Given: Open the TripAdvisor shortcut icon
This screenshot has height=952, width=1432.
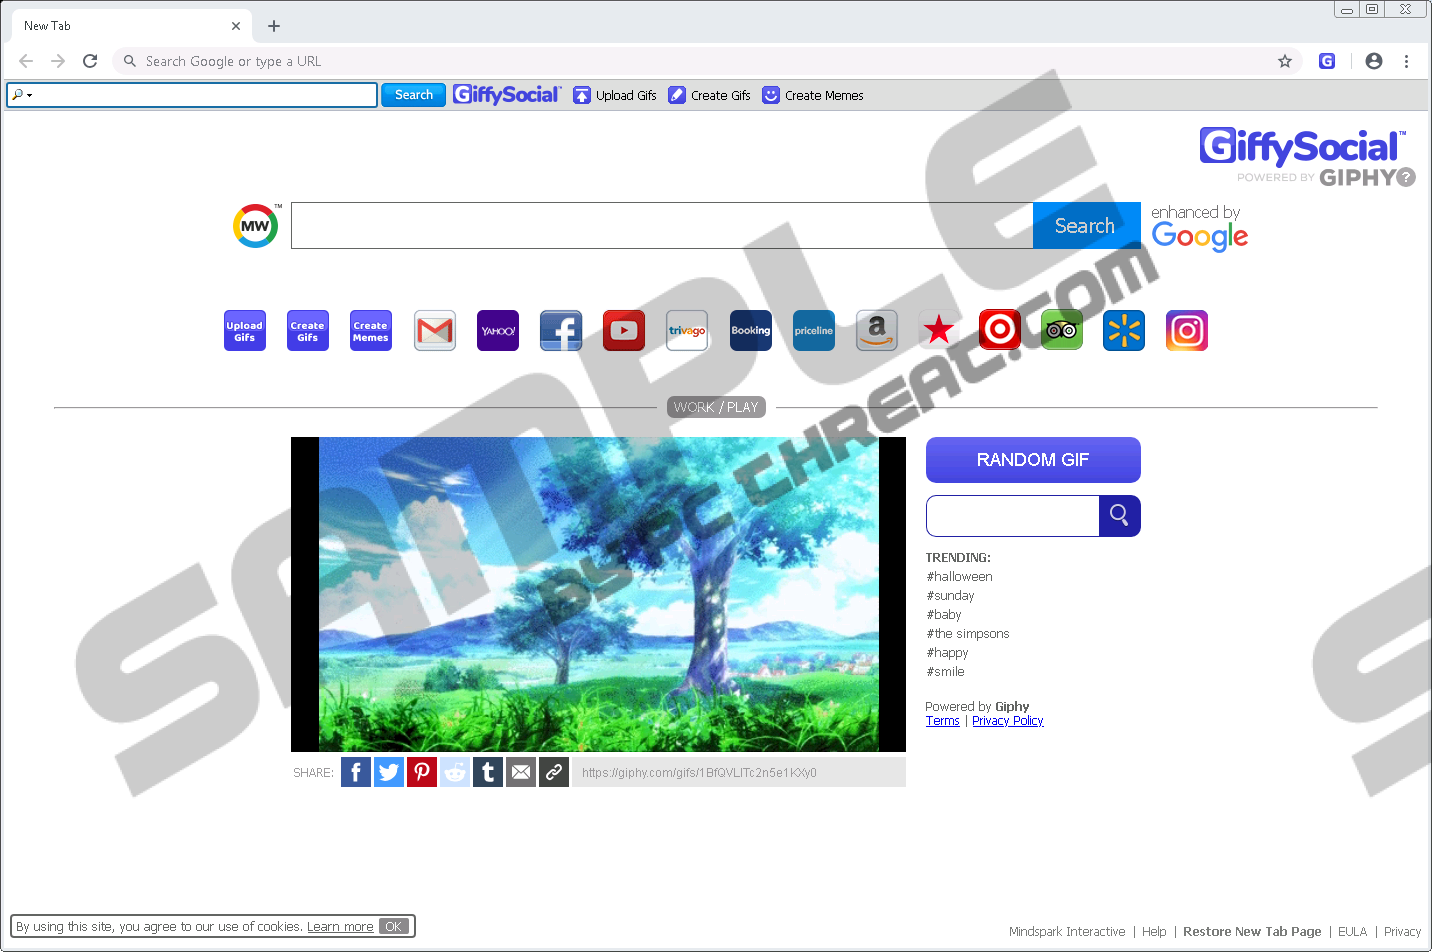Looking at the screenshot, I should [1062, 331].
